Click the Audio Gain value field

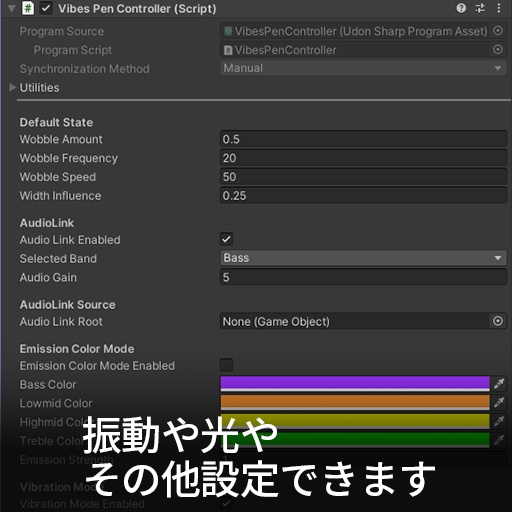363,277
